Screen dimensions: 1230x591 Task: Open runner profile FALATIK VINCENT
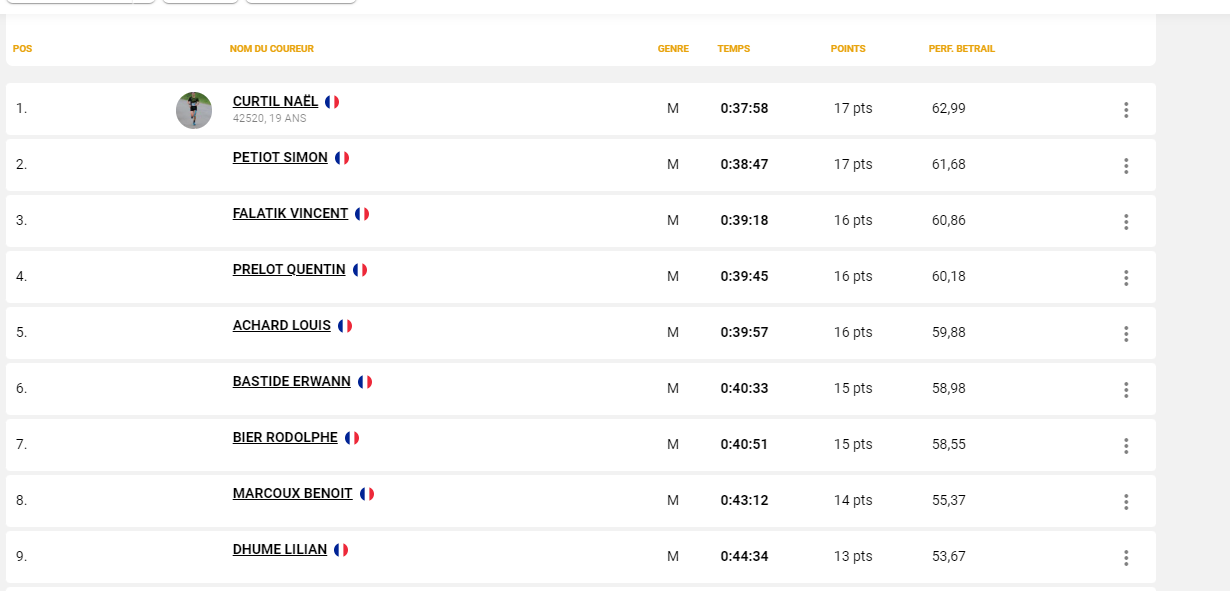[x=290, y=213]
